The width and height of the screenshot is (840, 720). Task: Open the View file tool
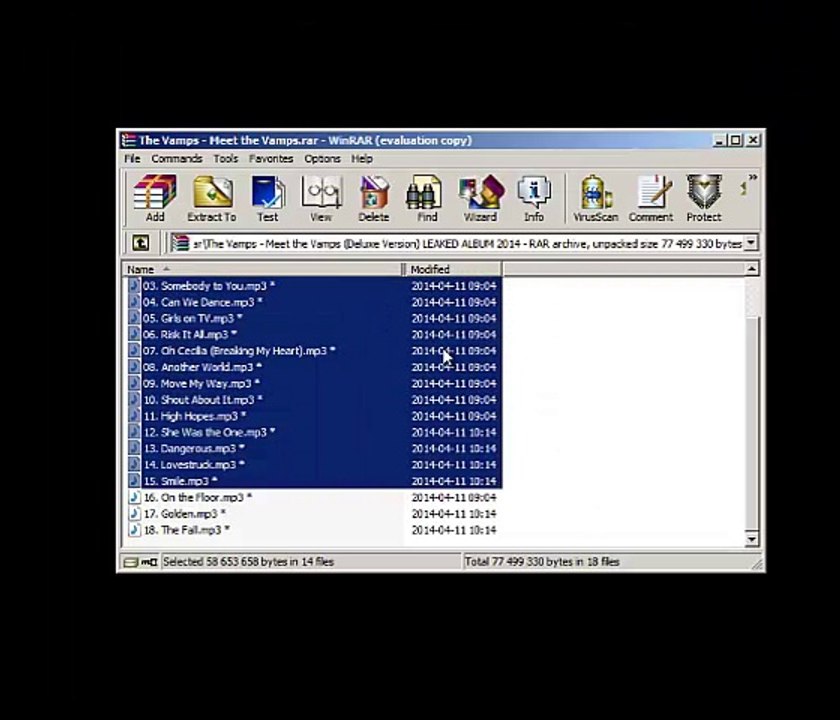click(x=321, y=198)
